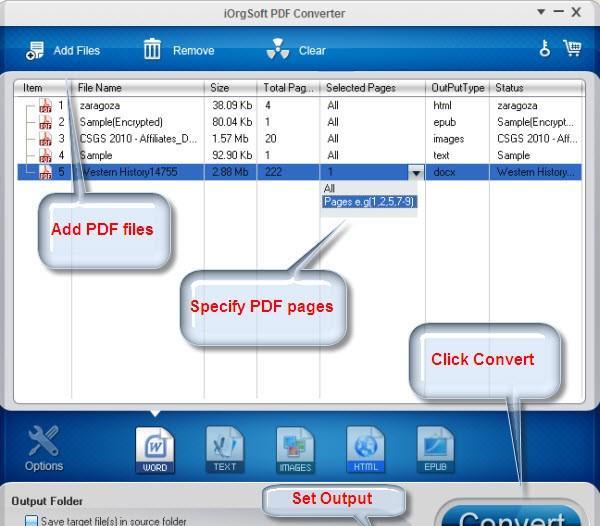This screenshot has width=600, height=526.
Task: Click size value 38.09 Kb
Action: point(232,105)
